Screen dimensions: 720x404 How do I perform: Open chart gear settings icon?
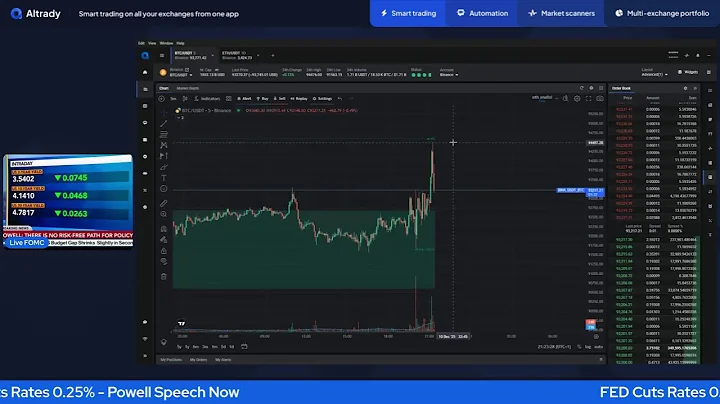pos(577,99)
